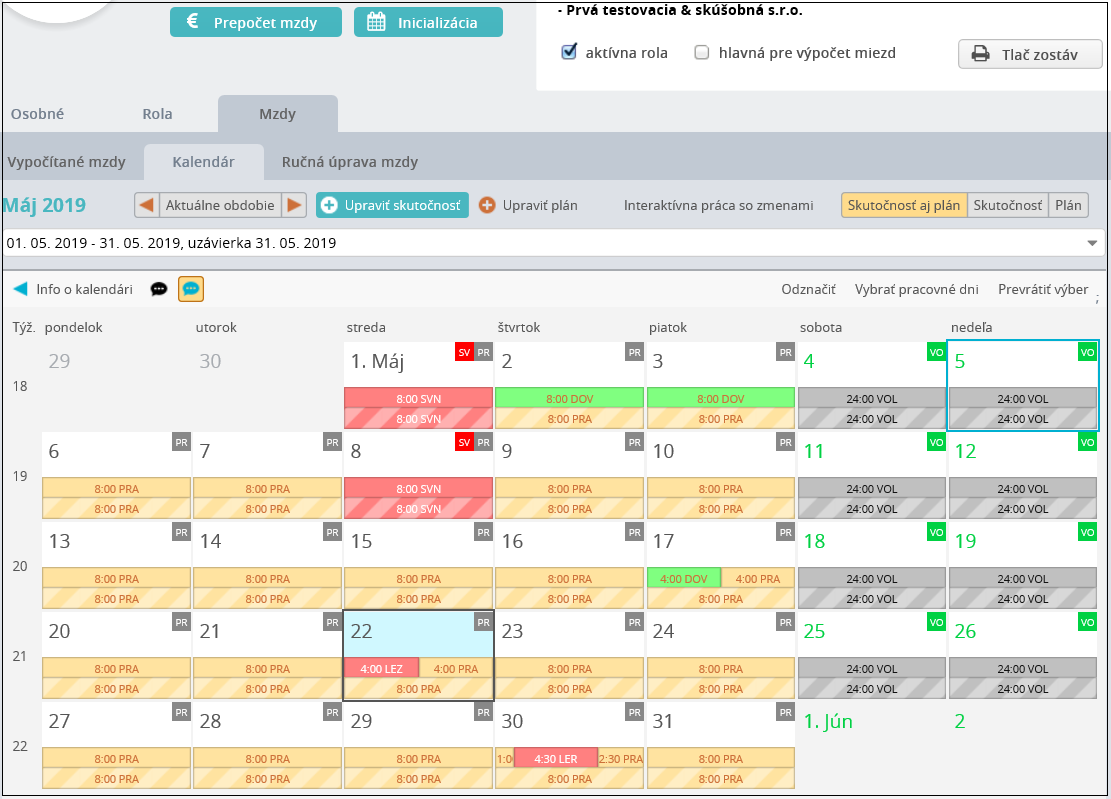Click the red SV badge on 1. Máj
Viewport: 1111px width, 799px height.
coord(464,352)
